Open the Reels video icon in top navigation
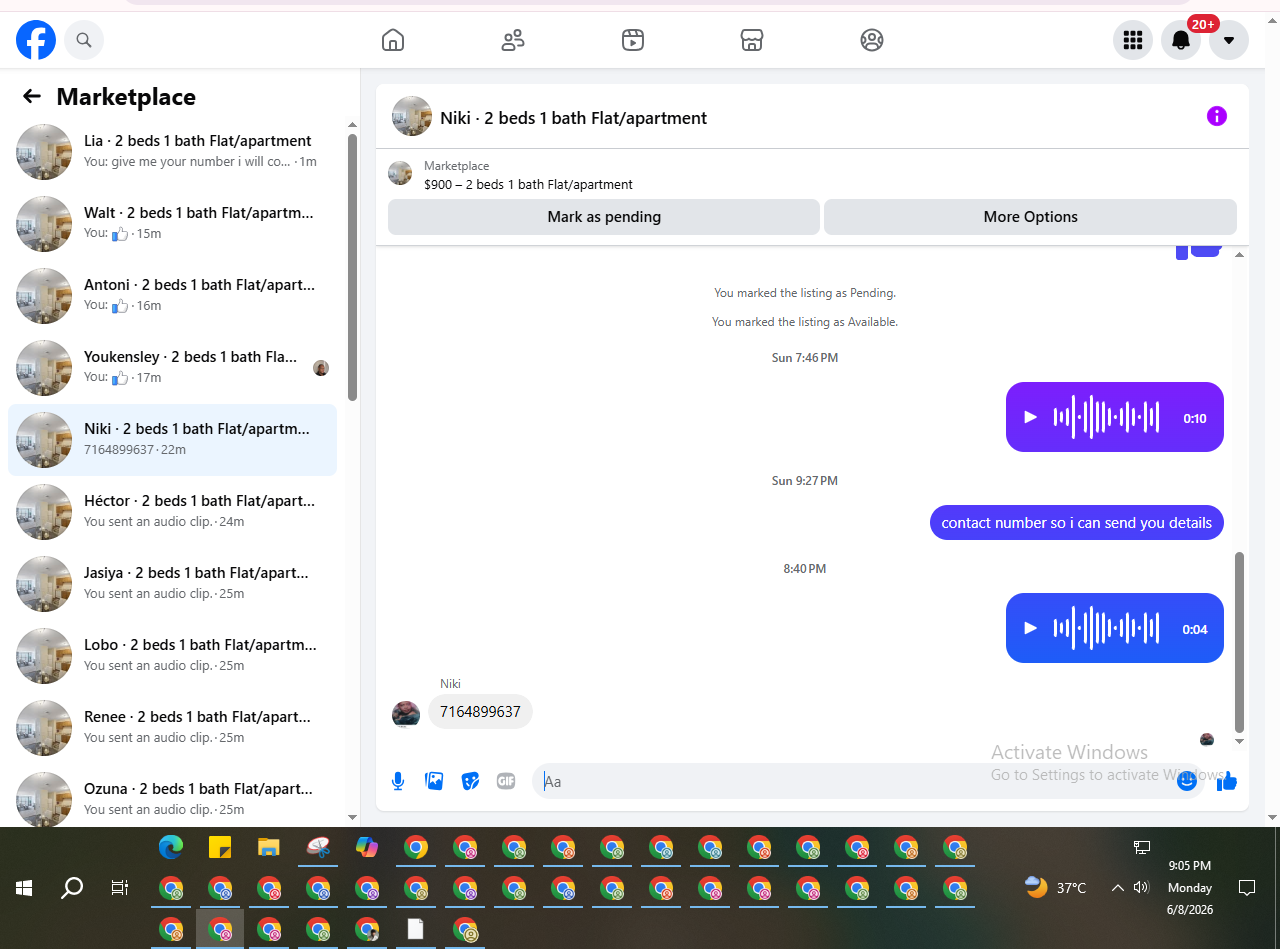 (x=632, y=40)
